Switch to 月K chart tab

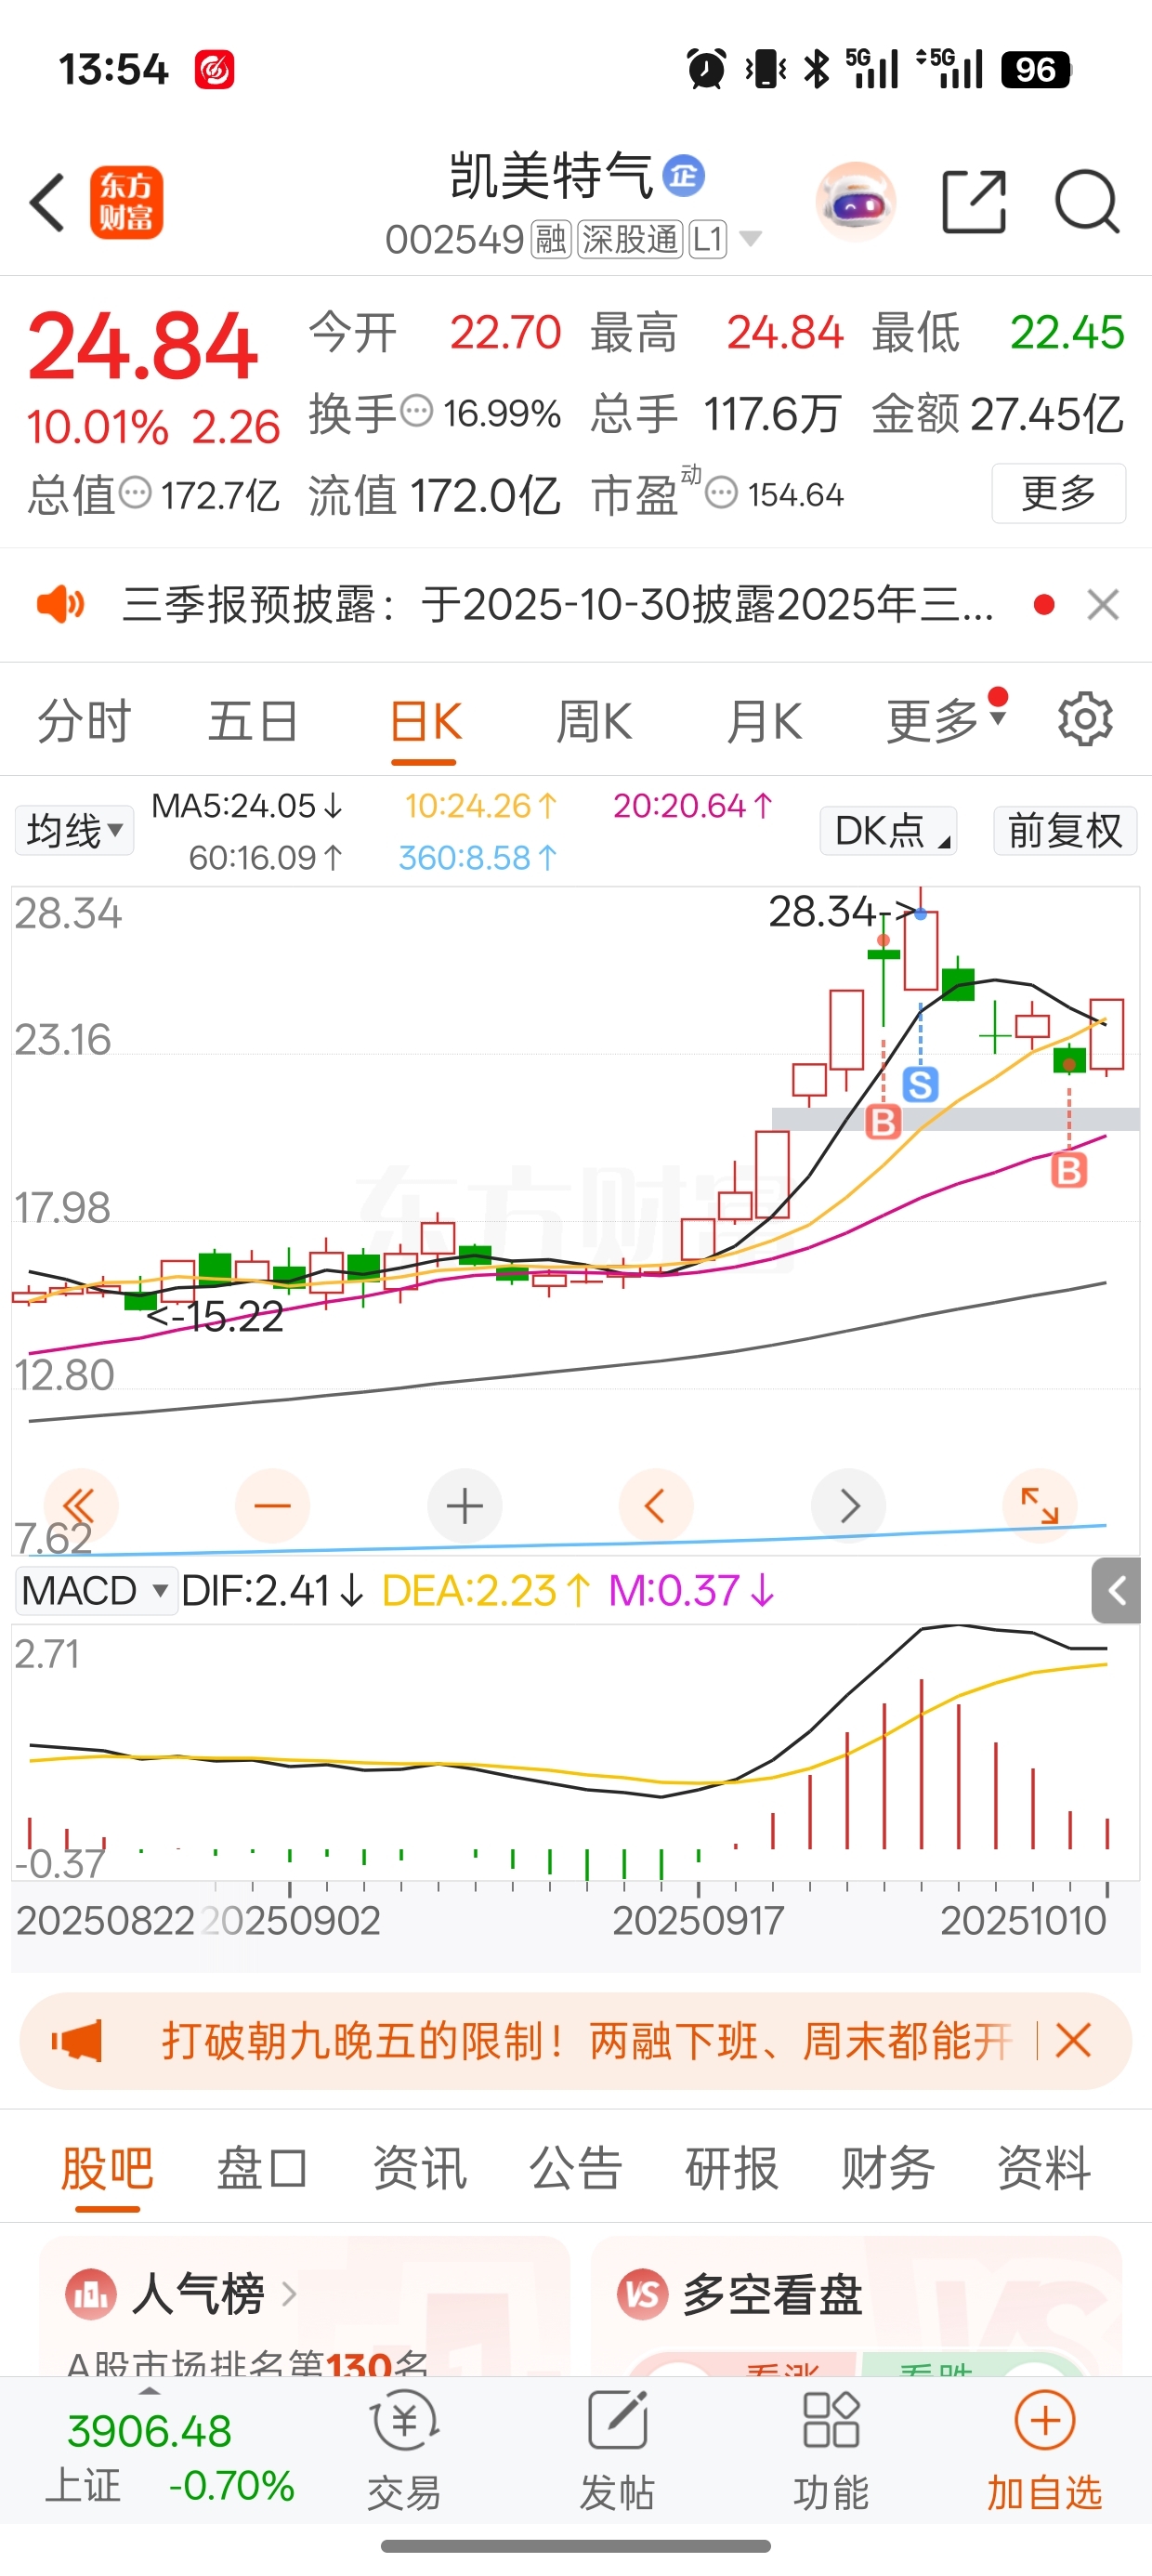(x=764, y=721)
